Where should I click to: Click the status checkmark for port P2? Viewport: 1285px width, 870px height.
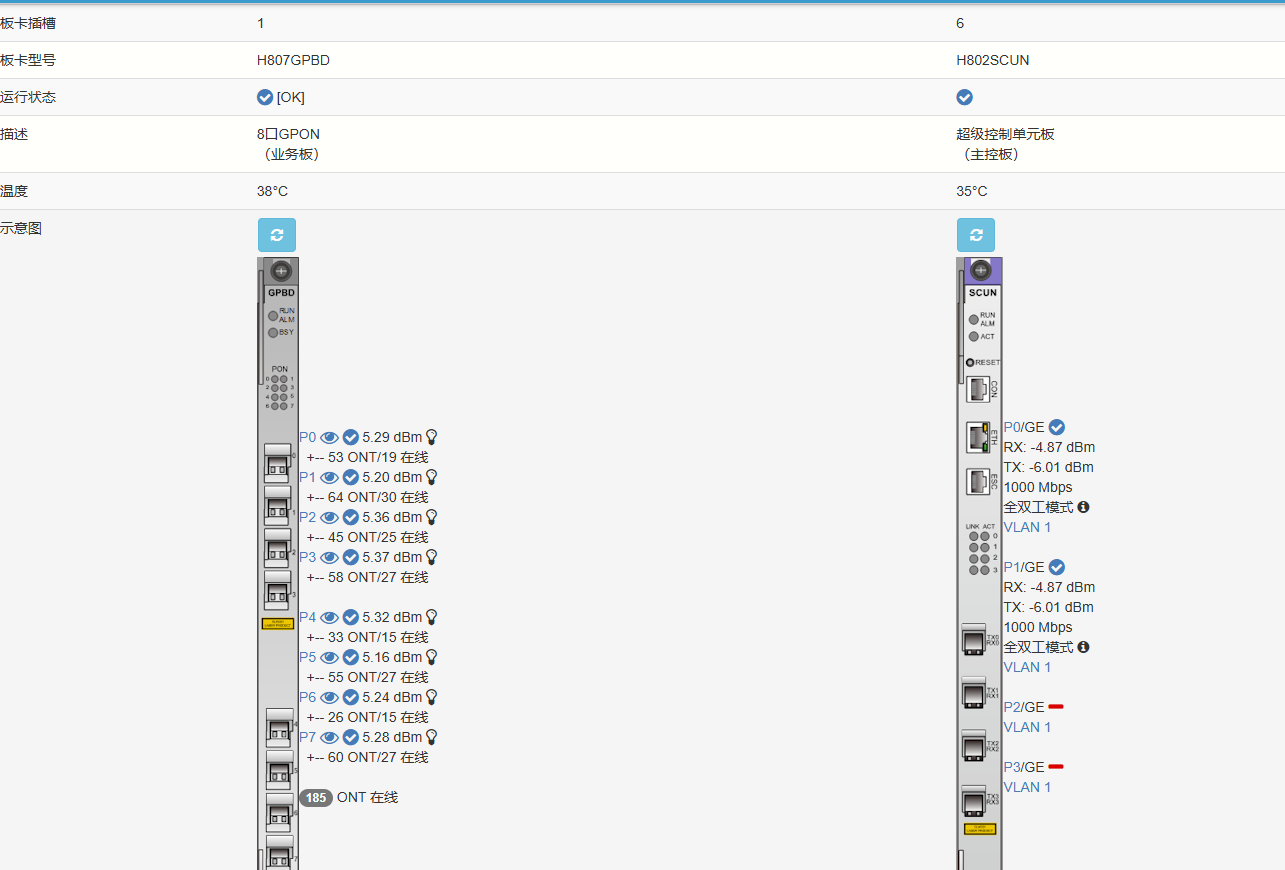point(351,517)
